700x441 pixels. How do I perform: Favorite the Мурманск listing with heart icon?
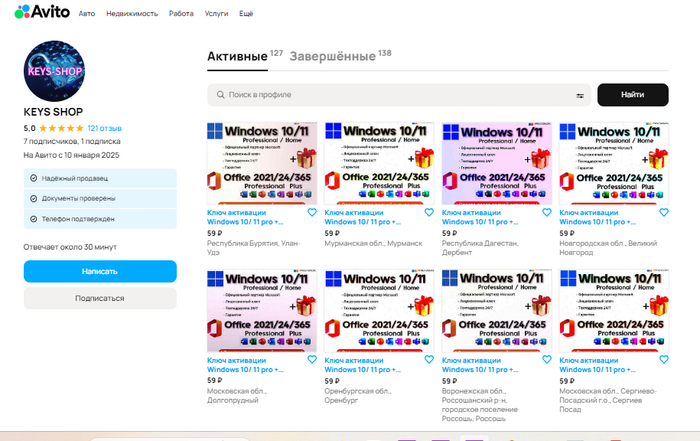point(430,213)
